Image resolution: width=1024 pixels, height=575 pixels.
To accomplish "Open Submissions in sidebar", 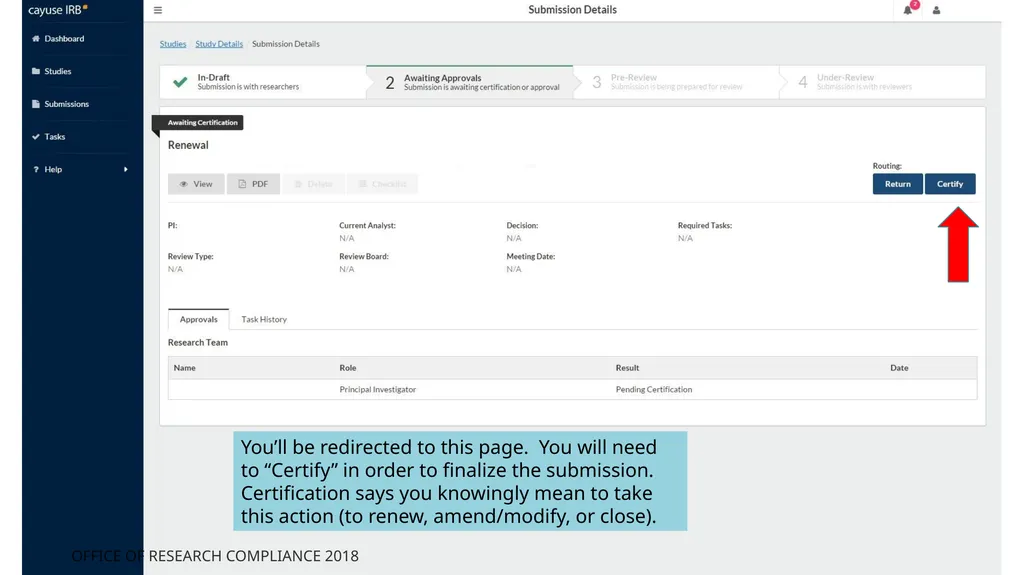I will [66, 104].
